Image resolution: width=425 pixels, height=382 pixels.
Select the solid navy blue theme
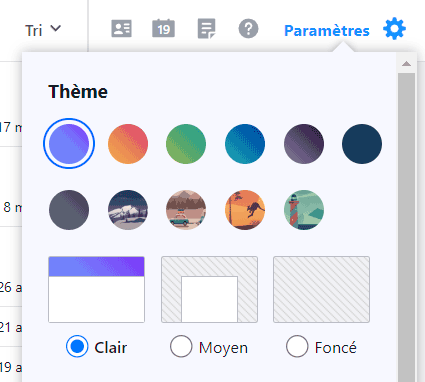(x=362, y=144)
